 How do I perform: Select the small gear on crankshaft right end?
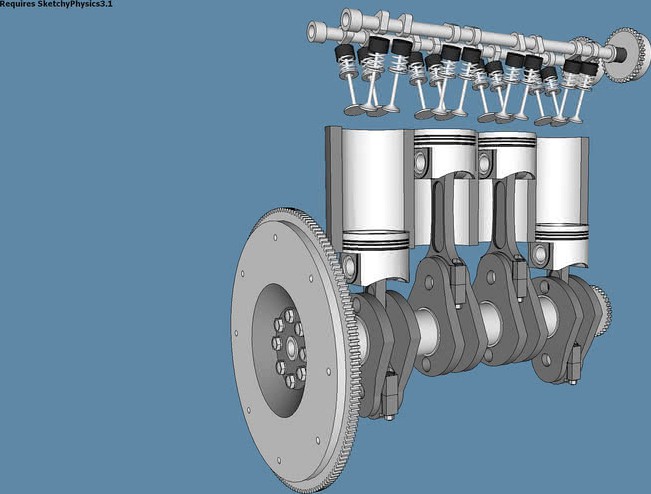(x=601, y=306)
